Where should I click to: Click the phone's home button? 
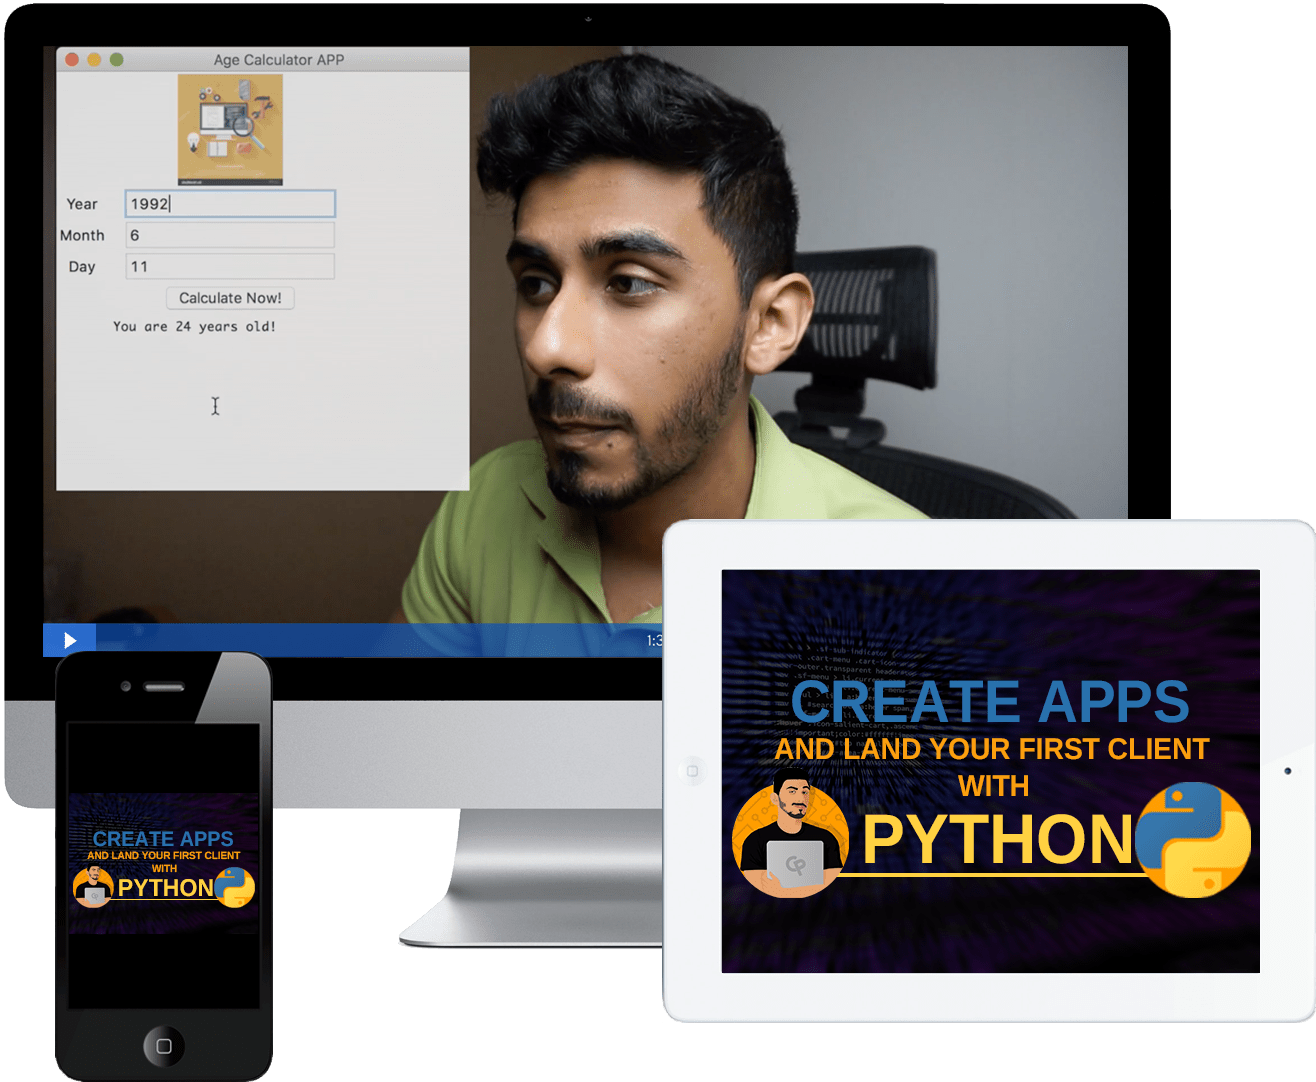pos(164,1046)
